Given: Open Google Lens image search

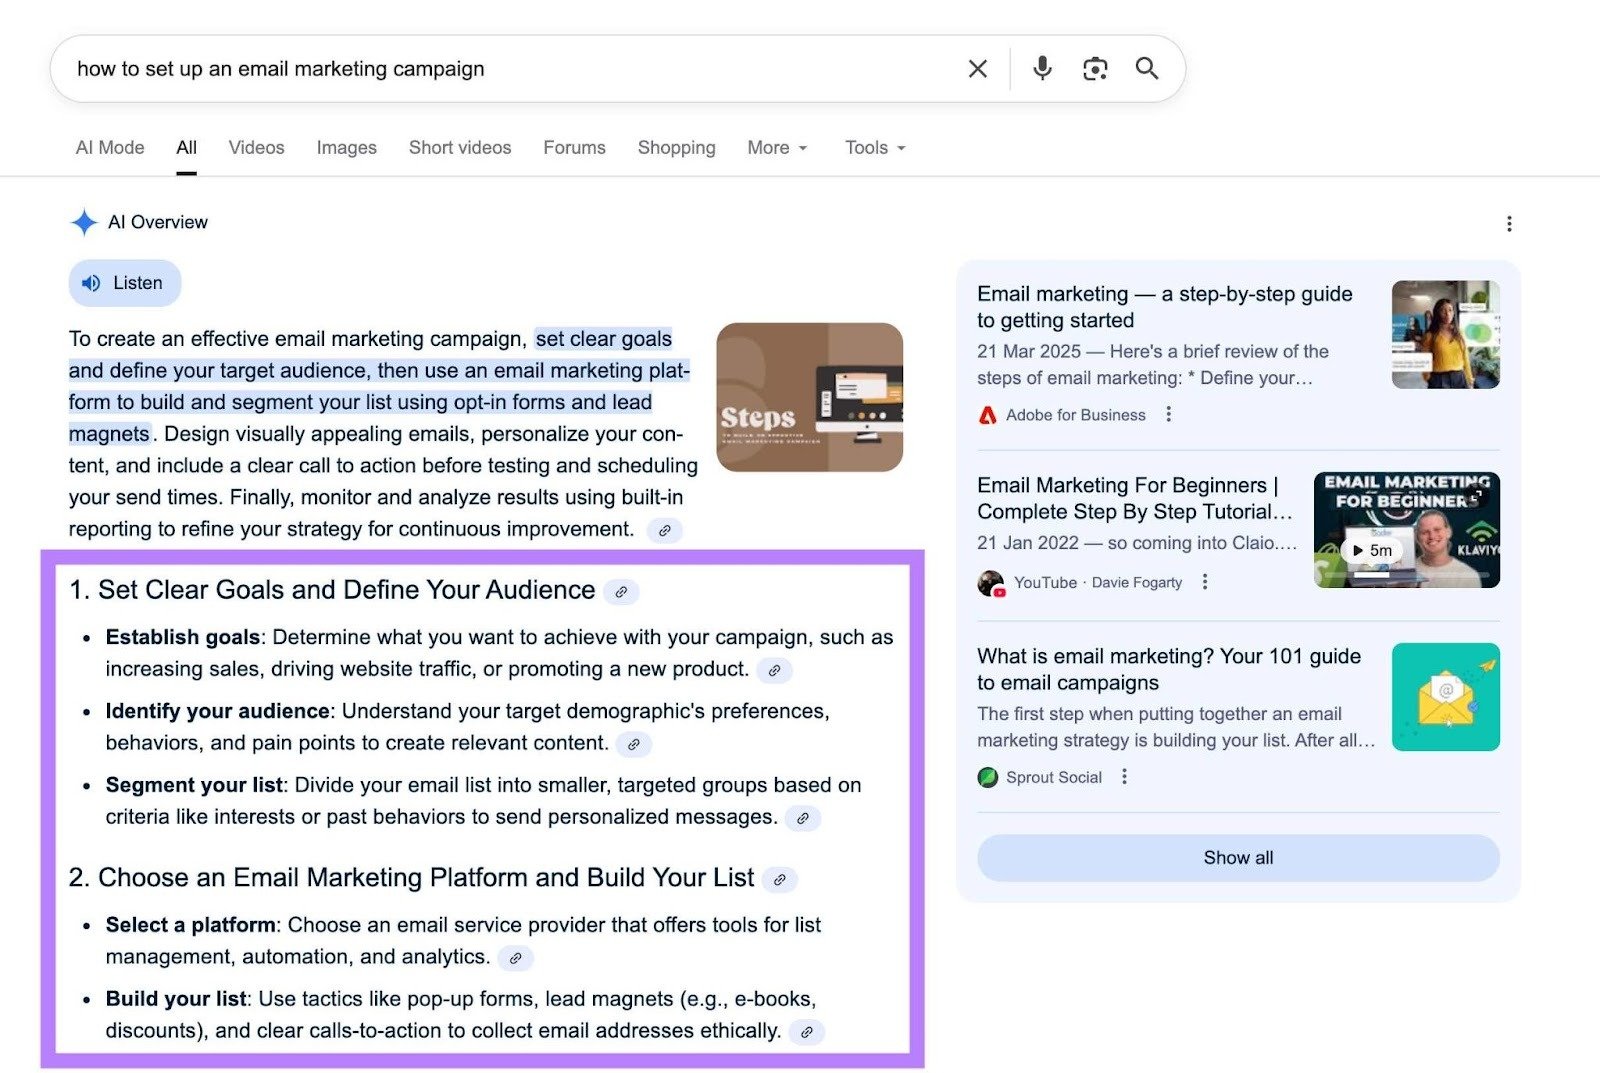Looking at the screenshot, I should click(x=1094, y=68).
